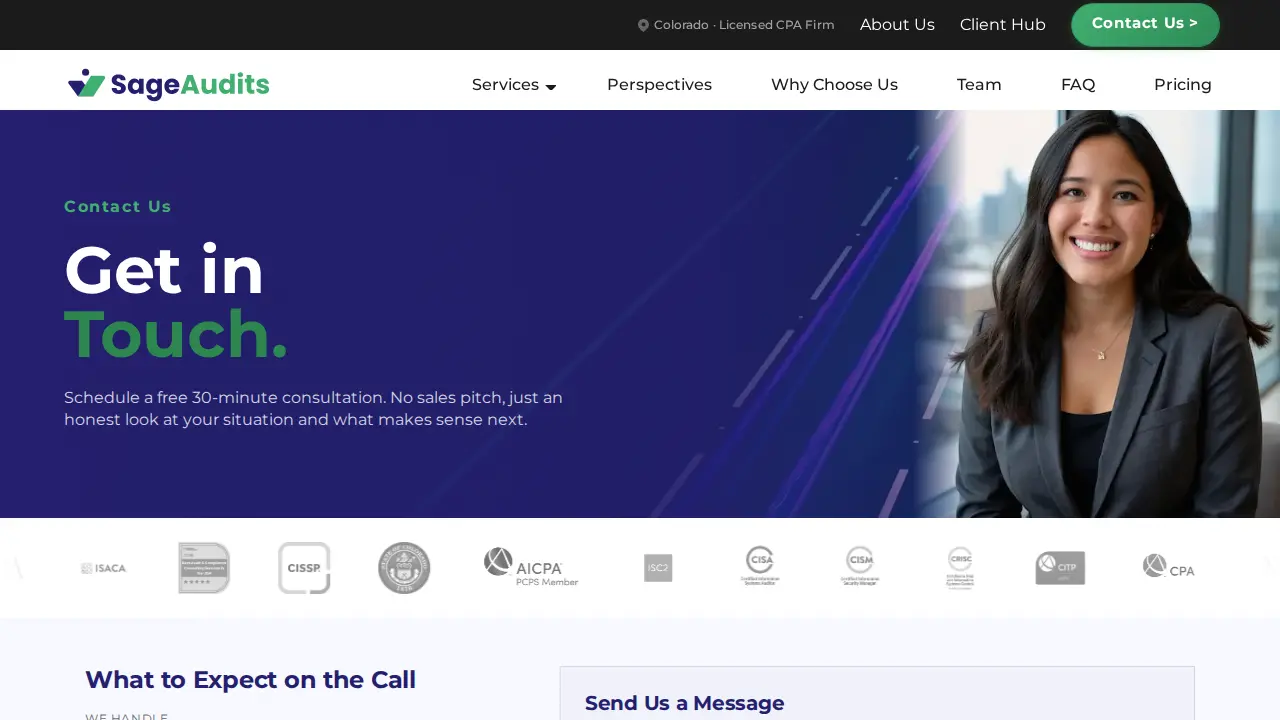This screenshot has height=720, width=1280.
Task: Click the "What to Expect on the Call" heading
Action: click(250, 680)
